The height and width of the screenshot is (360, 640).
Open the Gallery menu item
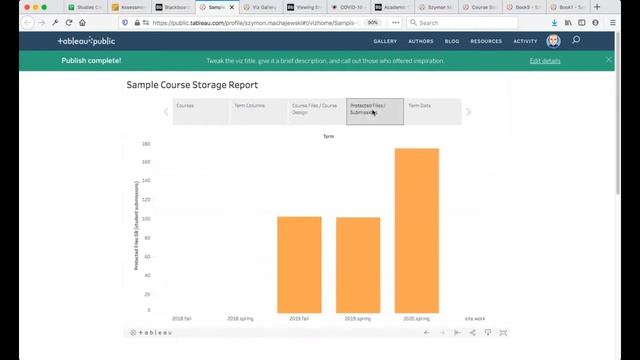pyautogui.click(x=385, y=41)
